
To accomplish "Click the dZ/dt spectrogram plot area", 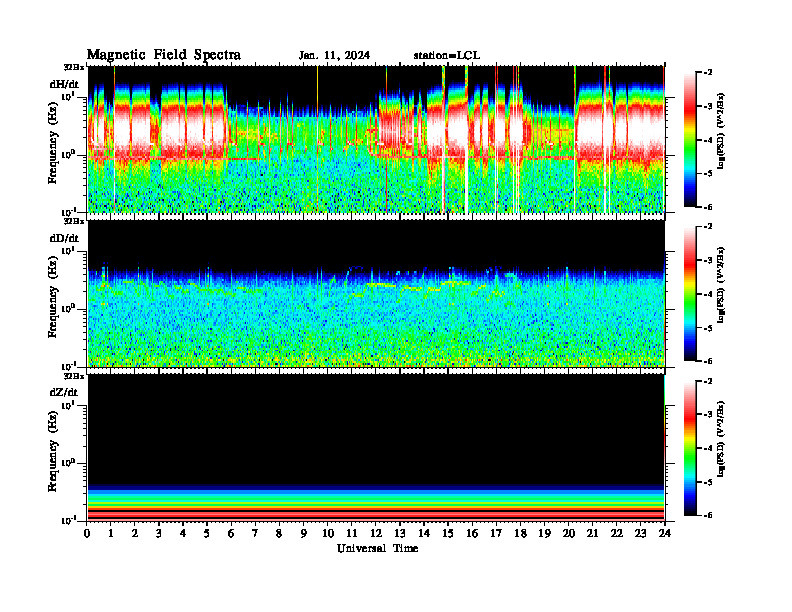I will pos(376,448).
